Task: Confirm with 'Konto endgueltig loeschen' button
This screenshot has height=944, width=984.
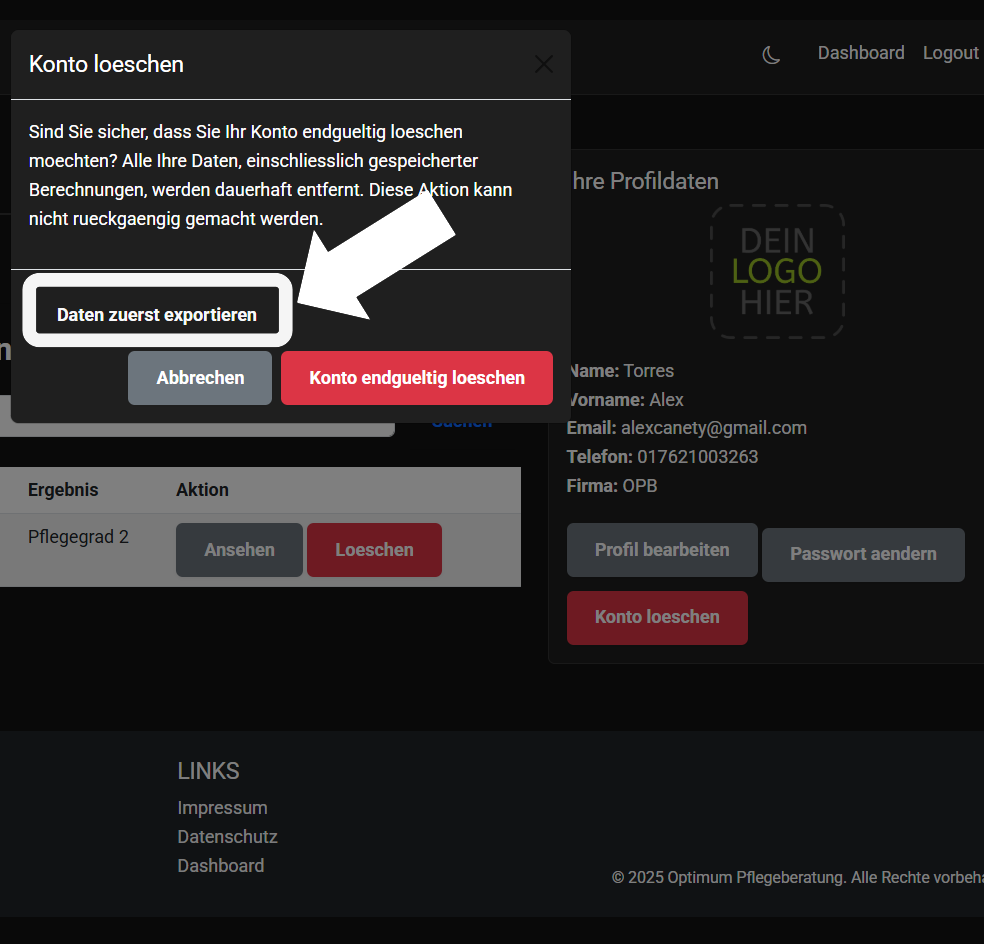Action: [416, 378]
